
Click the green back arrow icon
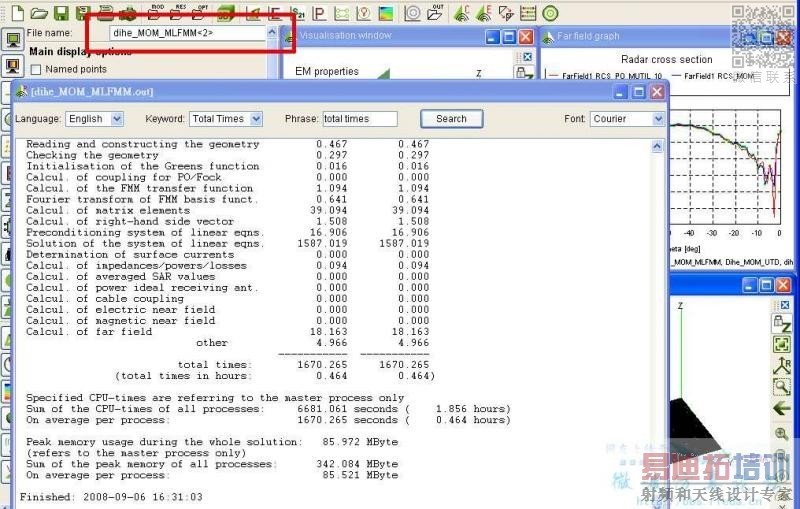(x=781, y=409)
